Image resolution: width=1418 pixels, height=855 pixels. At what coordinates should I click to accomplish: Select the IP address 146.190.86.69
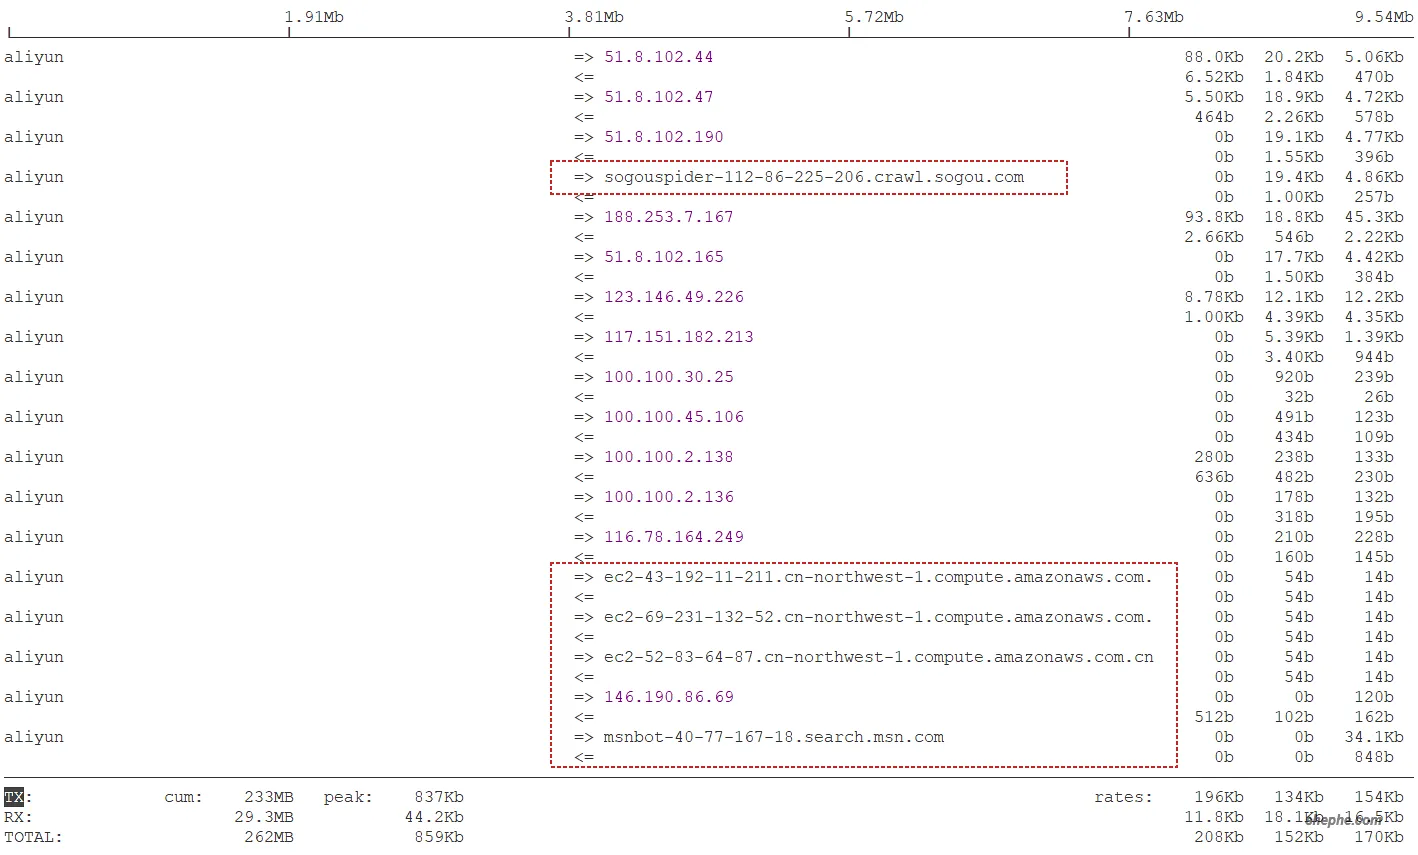668,697
